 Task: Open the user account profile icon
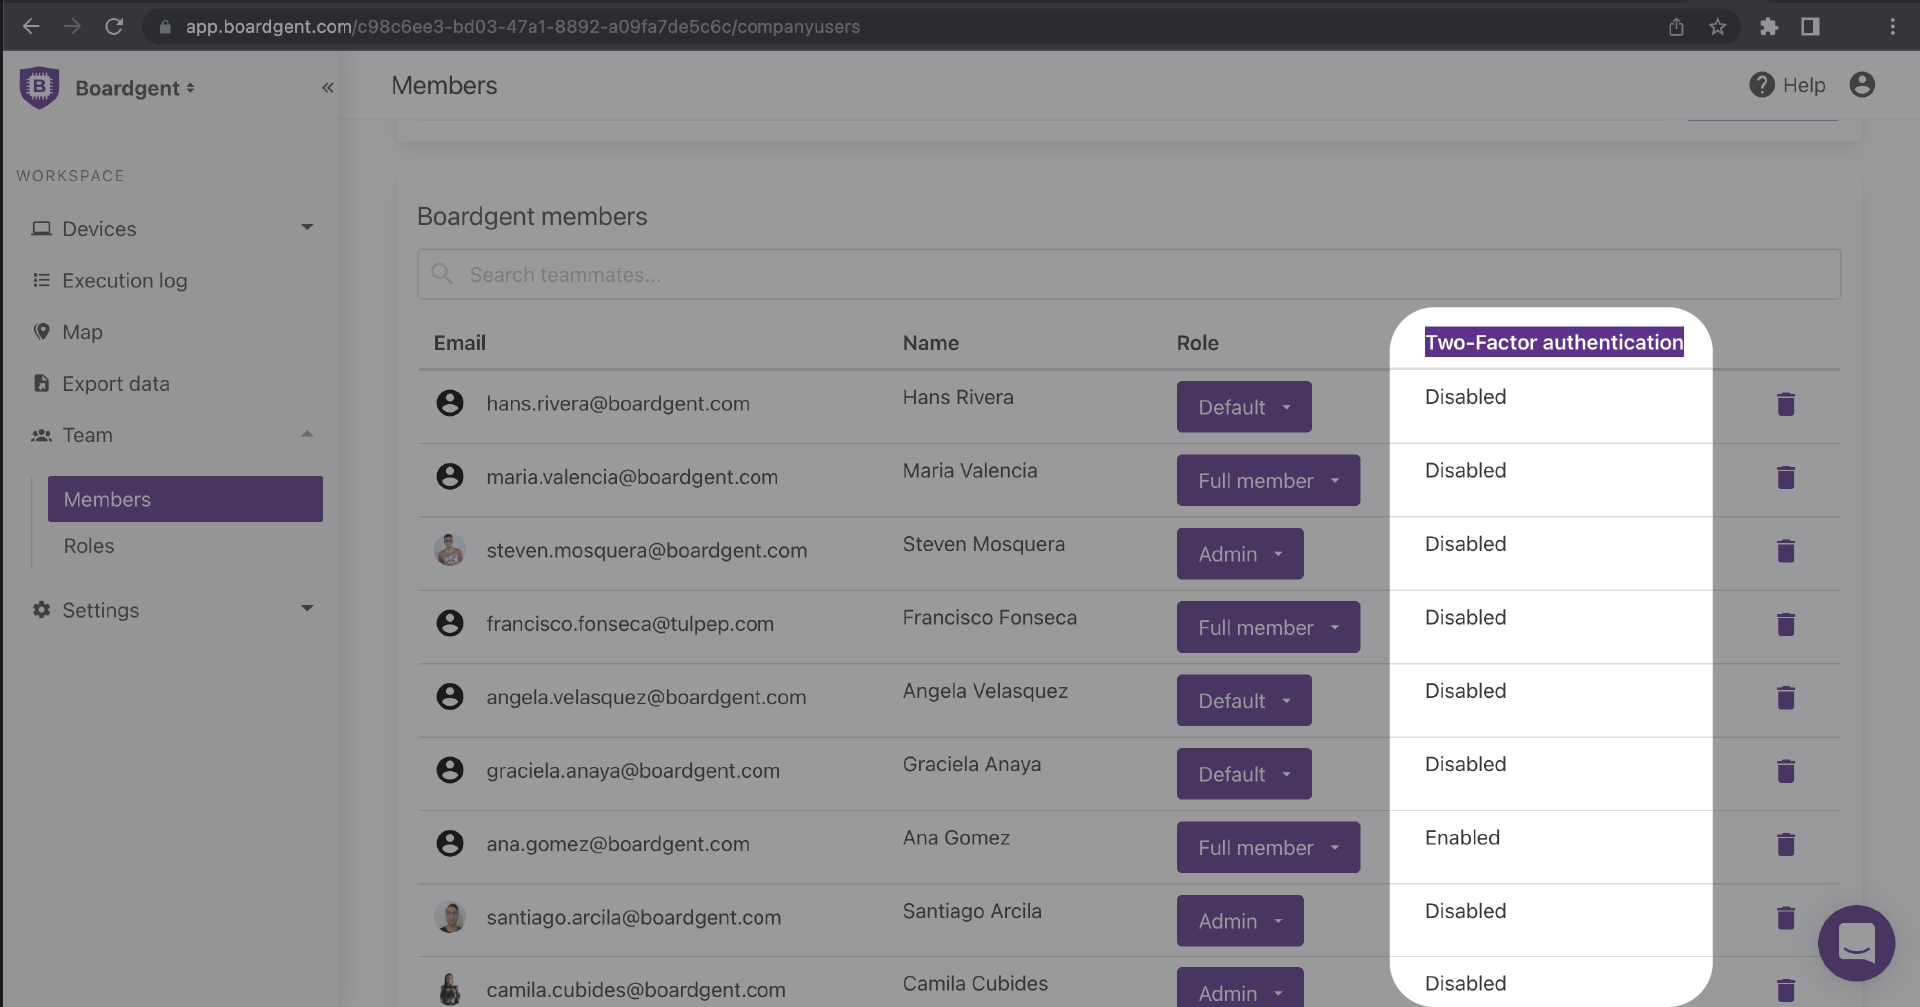point(1862,85)
